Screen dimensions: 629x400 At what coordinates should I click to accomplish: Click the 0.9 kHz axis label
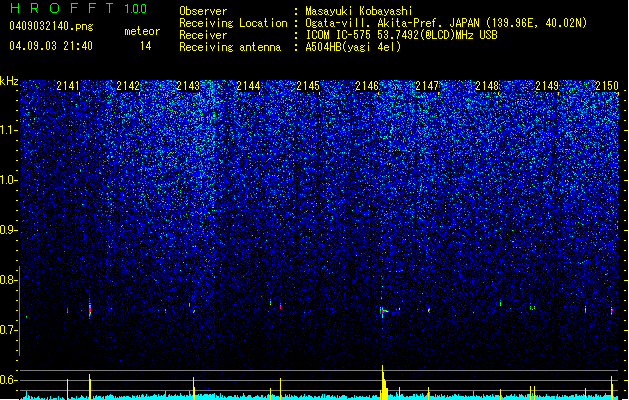point(8,230)
